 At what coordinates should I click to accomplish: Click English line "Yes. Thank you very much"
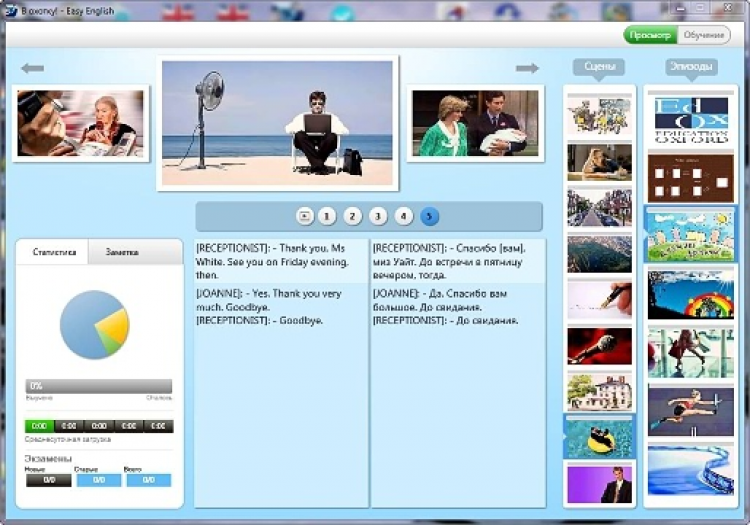(x=269, y=300)
